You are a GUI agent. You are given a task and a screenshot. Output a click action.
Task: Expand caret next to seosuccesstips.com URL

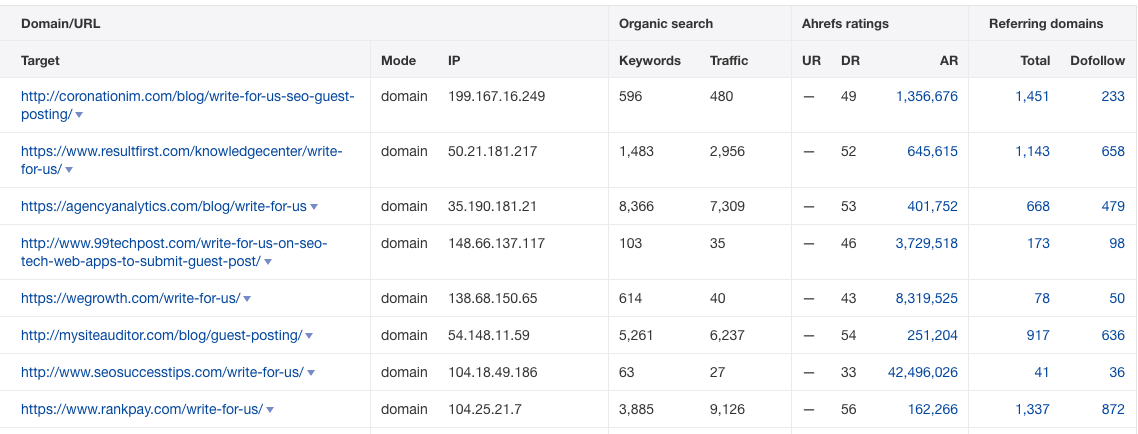(x=311, y=373)
